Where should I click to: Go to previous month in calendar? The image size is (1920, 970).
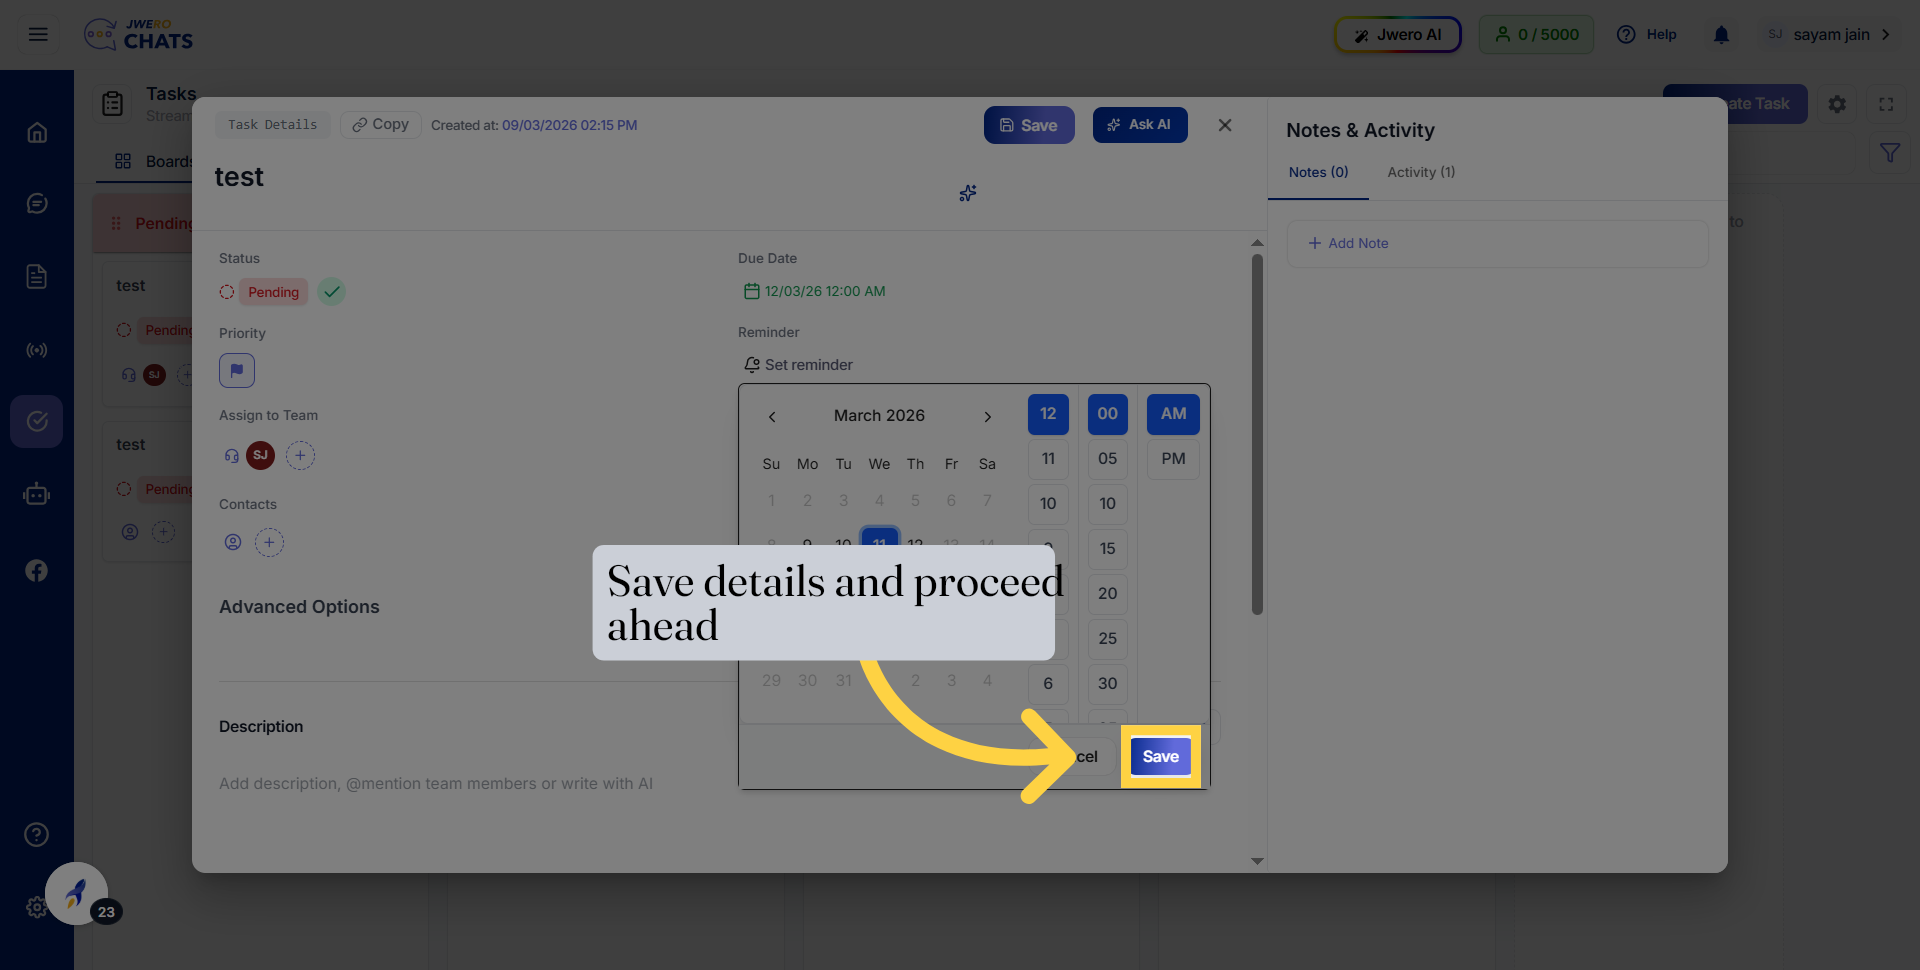point(772,417)
